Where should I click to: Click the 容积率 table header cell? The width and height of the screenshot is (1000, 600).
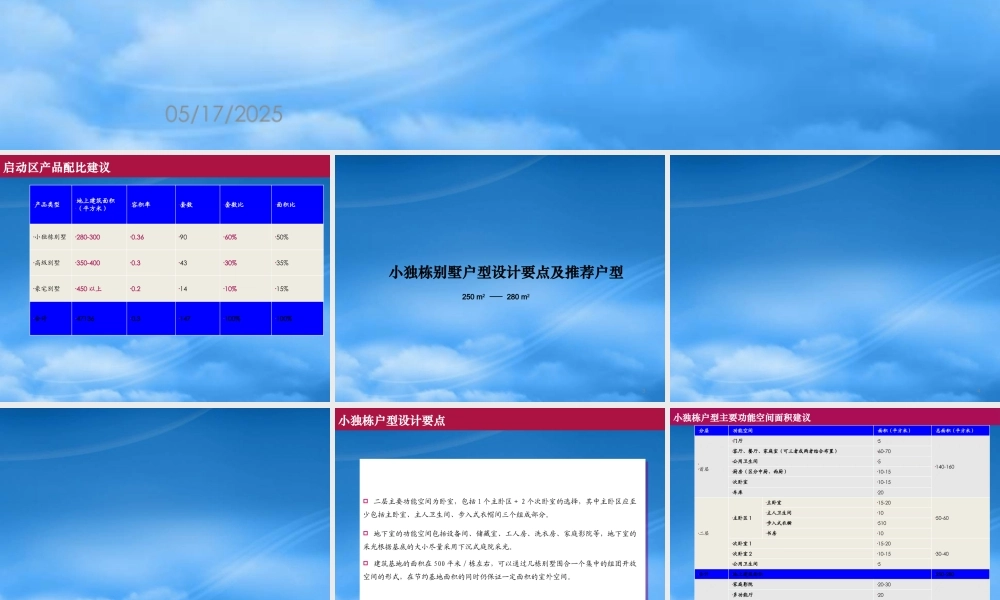pos(151,205)
